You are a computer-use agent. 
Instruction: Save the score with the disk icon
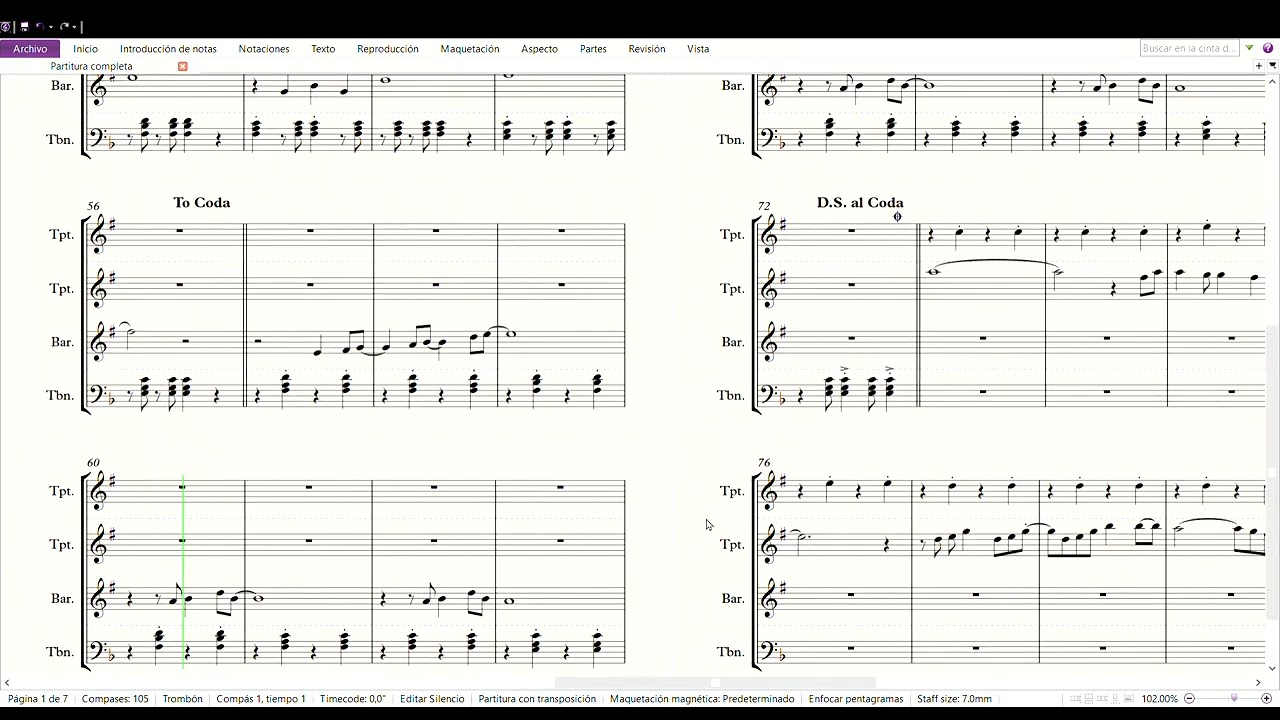point(24,26)
